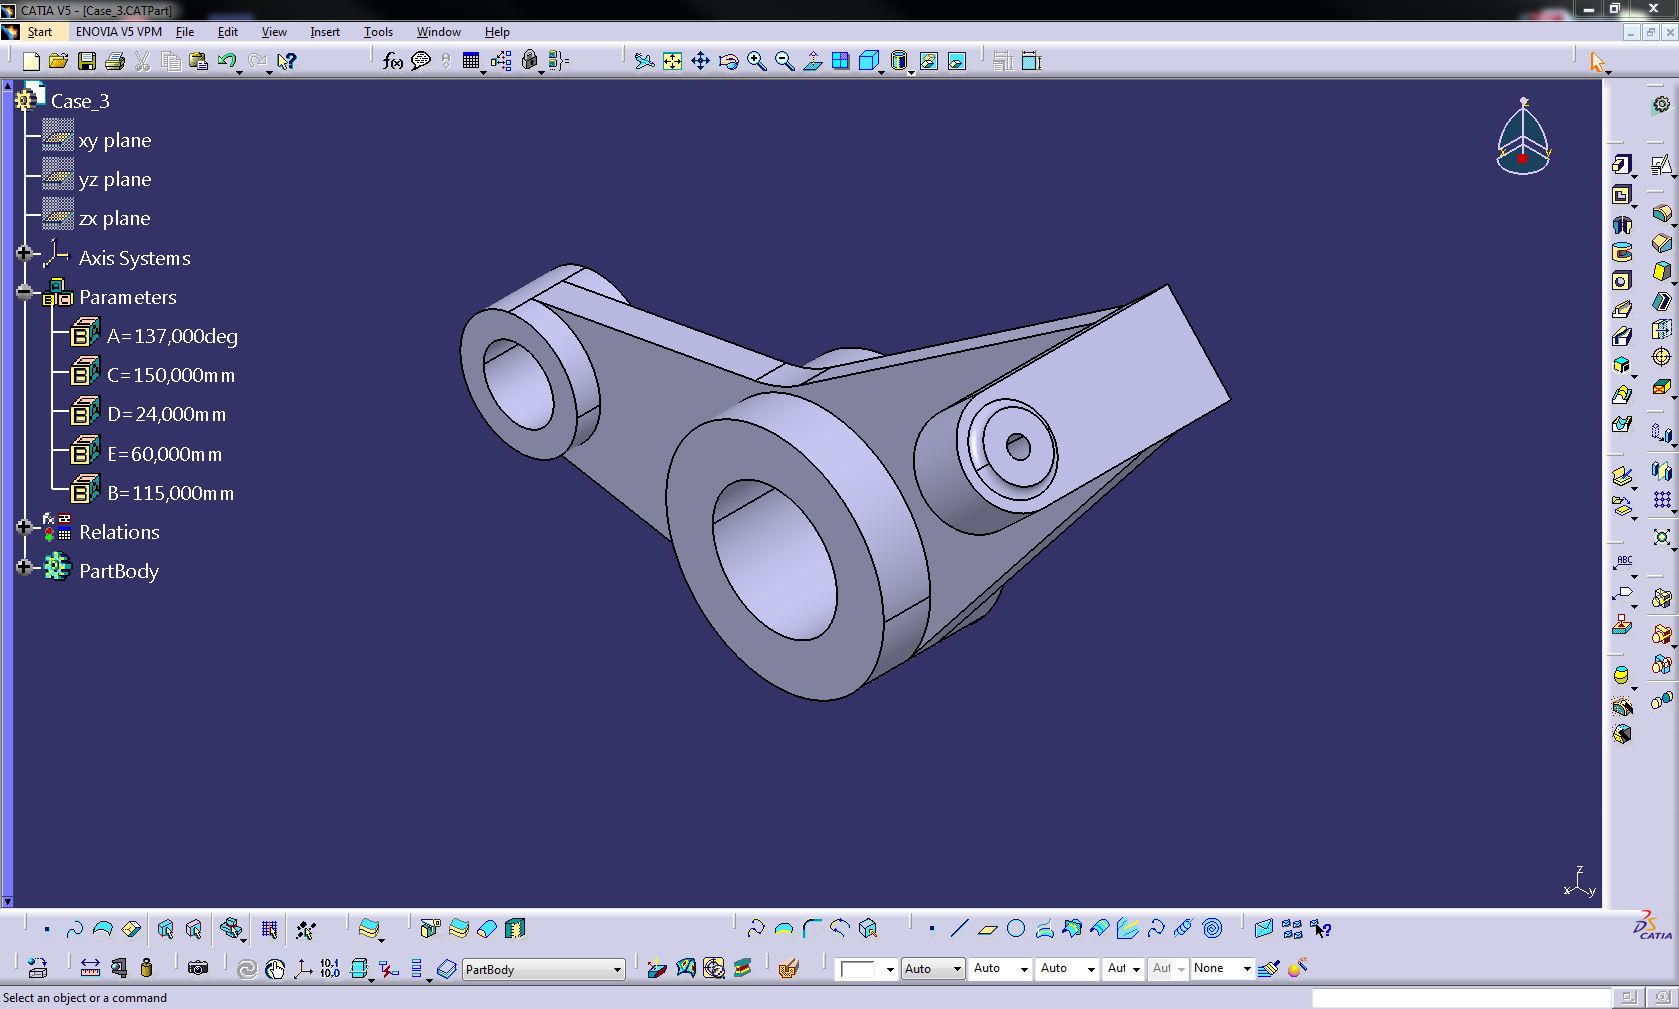Expand the PartBody tree node
Viewport: 1679px width, 1009px height.
[x=24, y=567]
